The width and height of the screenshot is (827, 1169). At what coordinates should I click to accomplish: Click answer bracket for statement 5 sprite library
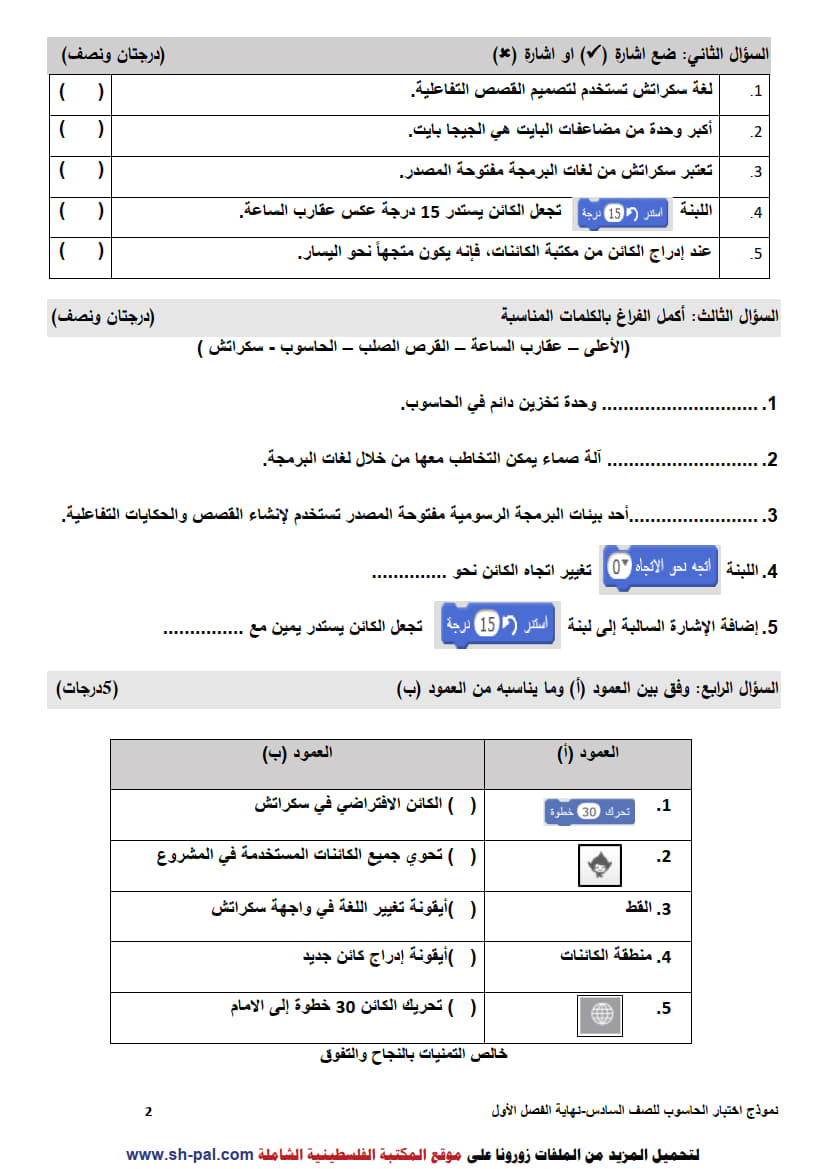pyautogui.click(x=81, y=252)
